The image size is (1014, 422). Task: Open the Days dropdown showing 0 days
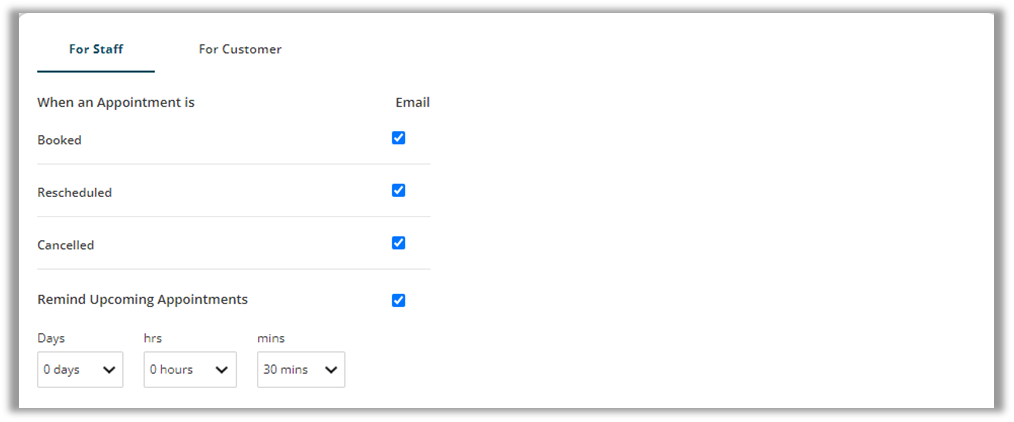pos(80,369)
